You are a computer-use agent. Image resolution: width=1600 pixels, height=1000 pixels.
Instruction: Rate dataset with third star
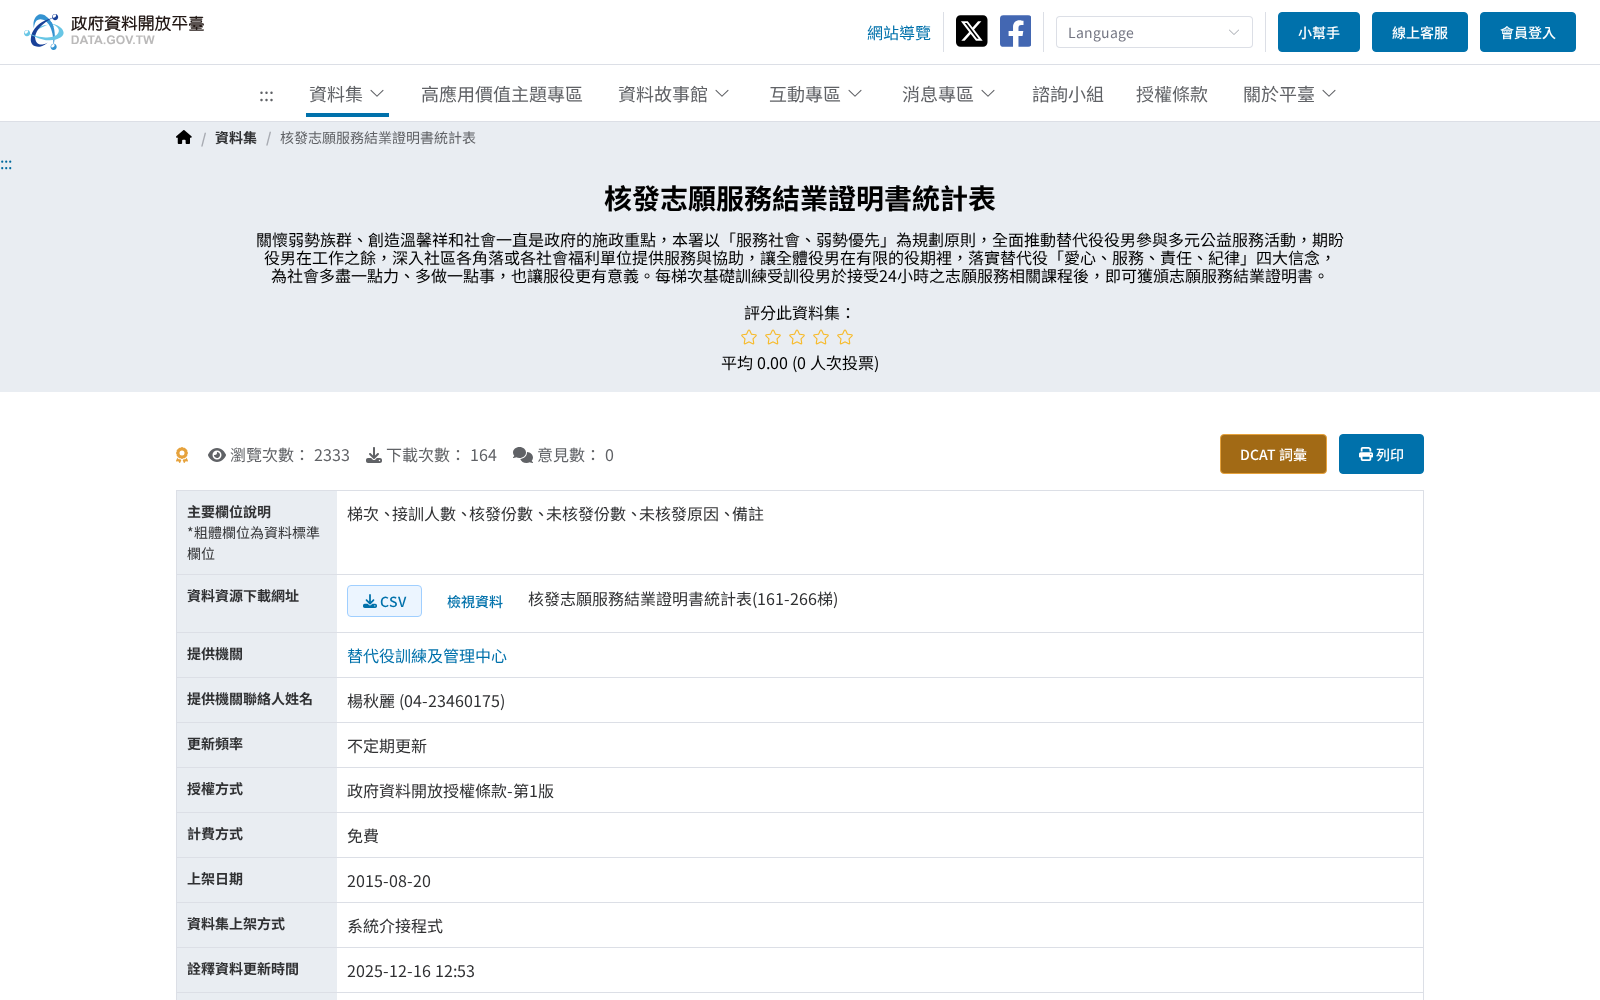(x=797, y=338)
